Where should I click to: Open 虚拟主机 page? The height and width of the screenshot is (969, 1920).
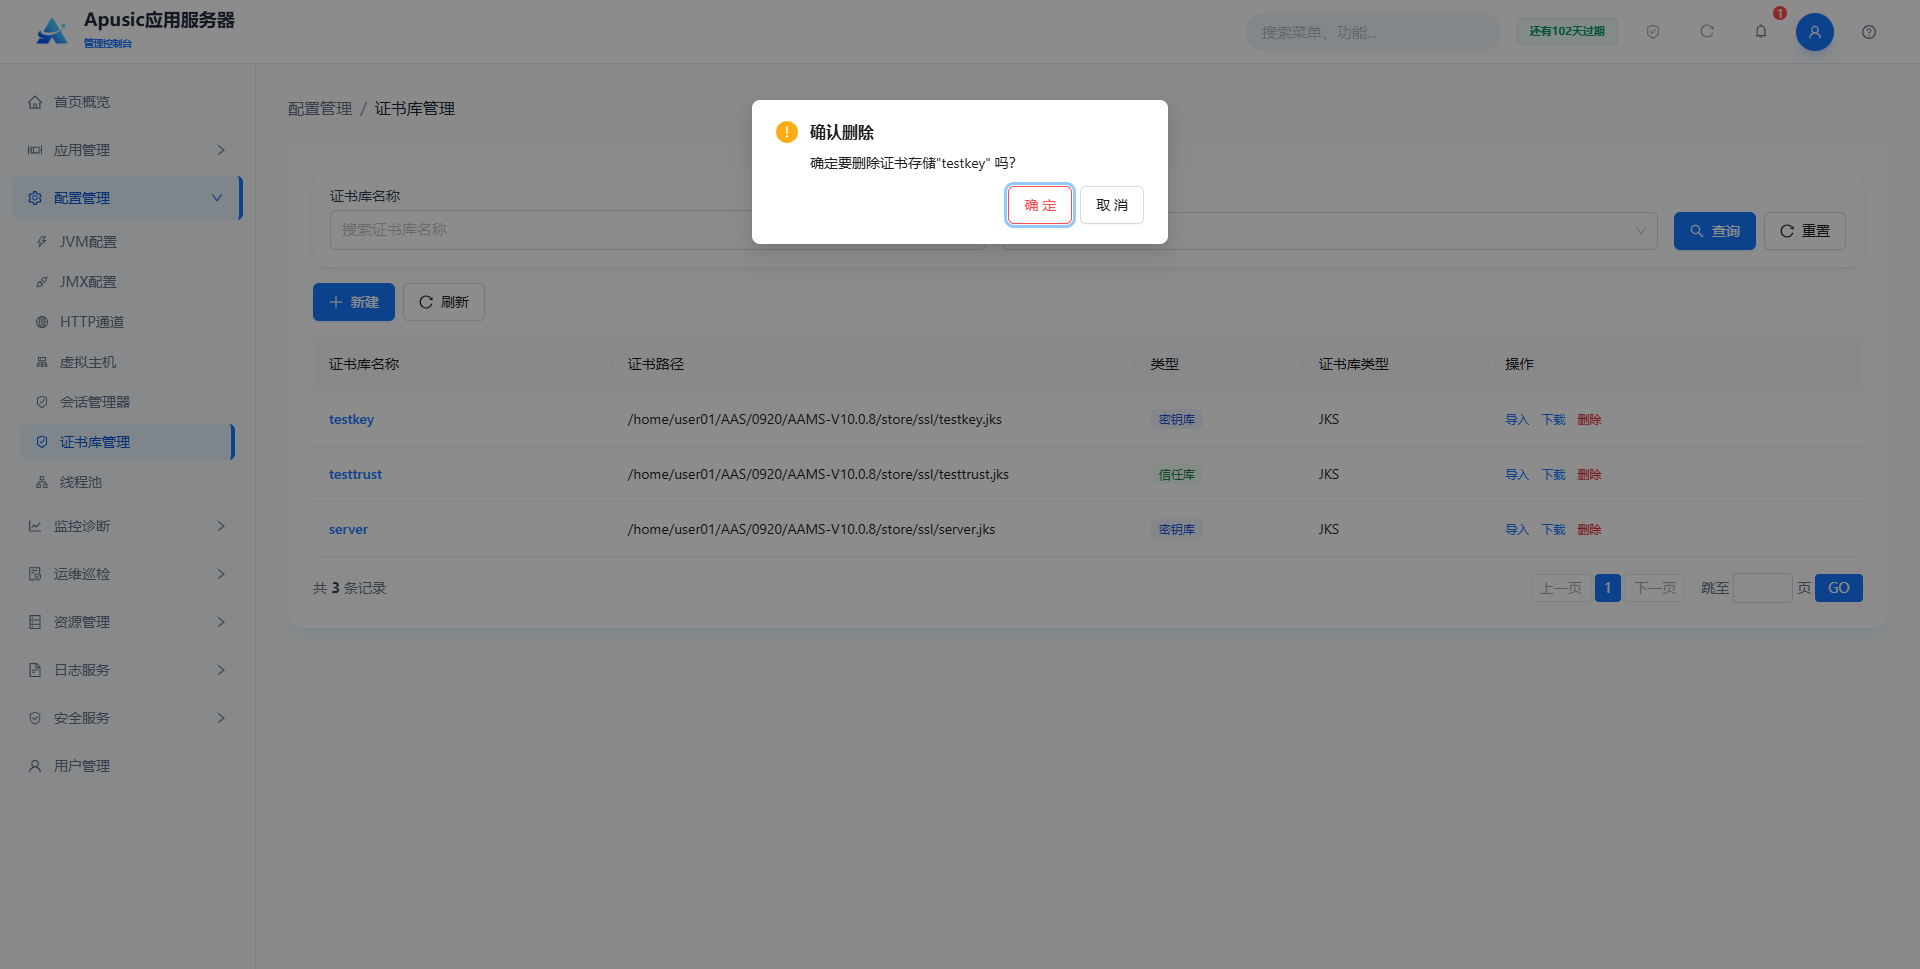pos(128,362)
